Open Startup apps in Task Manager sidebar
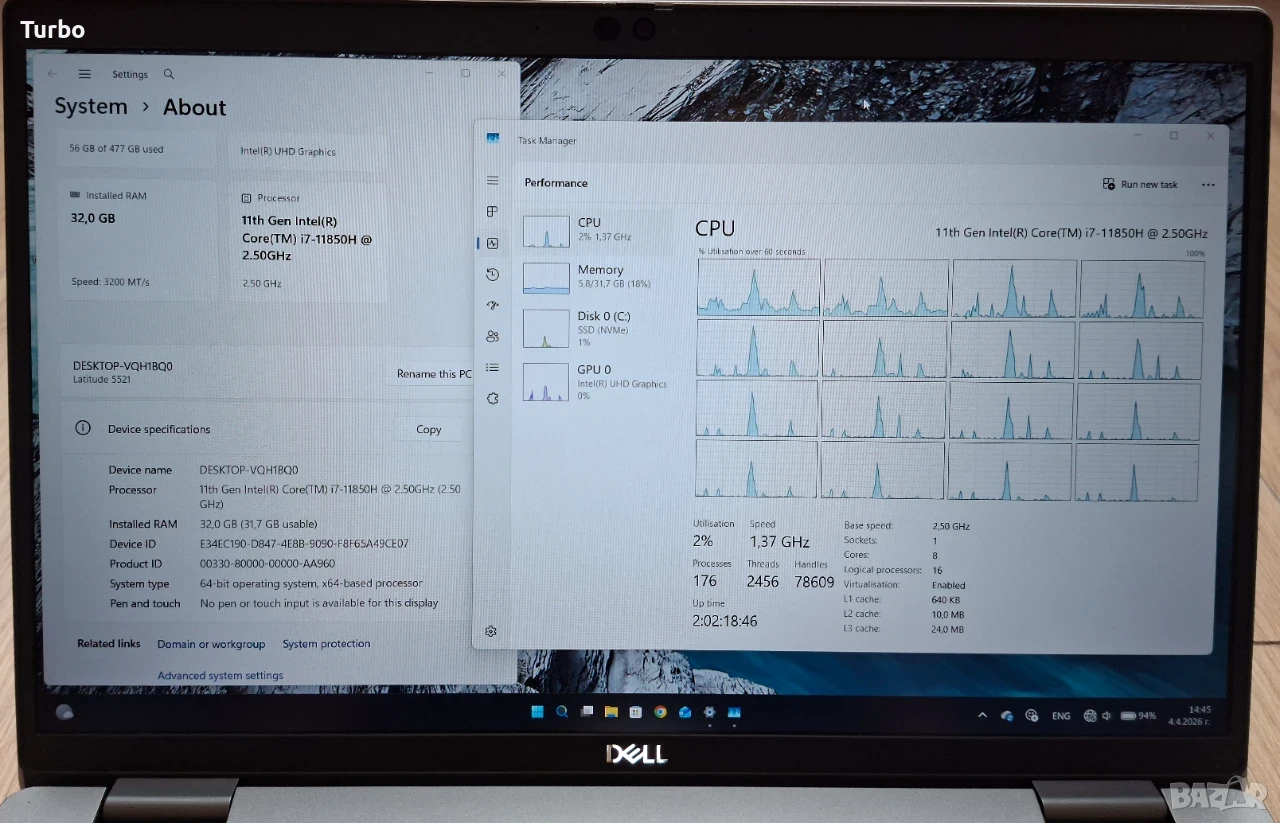The image size is (1280, 823). [x=492, y=305]
